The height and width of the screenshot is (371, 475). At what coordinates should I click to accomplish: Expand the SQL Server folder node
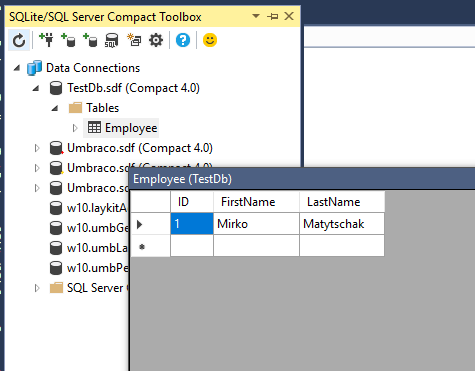pyautogui.click(x=37, y=288)
